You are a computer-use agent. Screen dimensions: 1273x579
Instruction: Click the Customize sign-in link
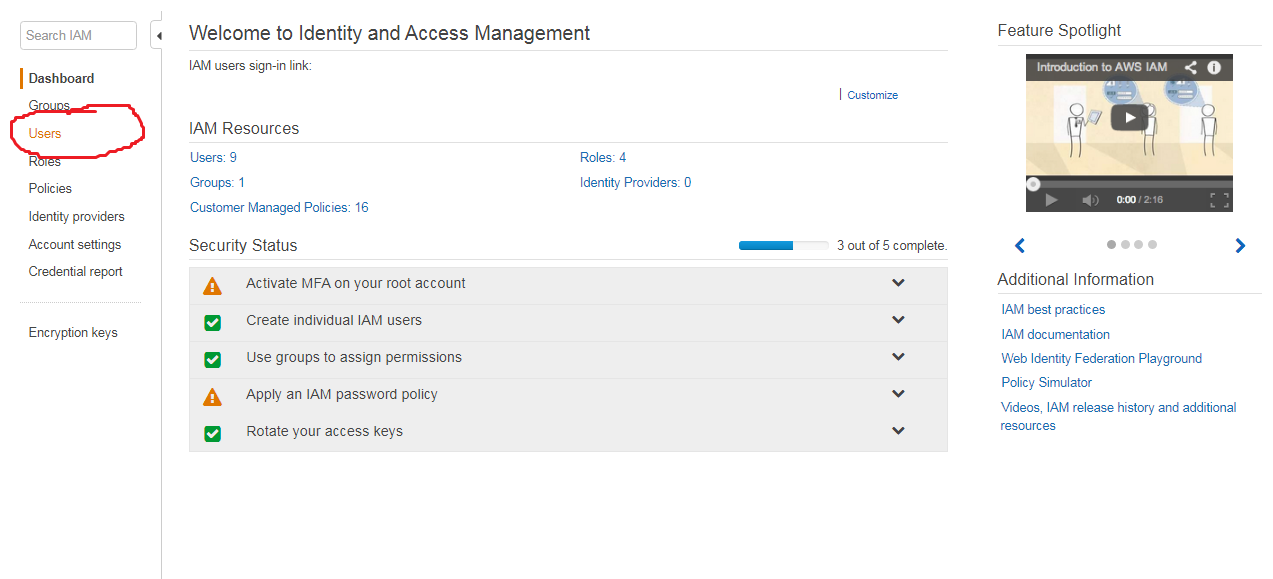(872, 95)
